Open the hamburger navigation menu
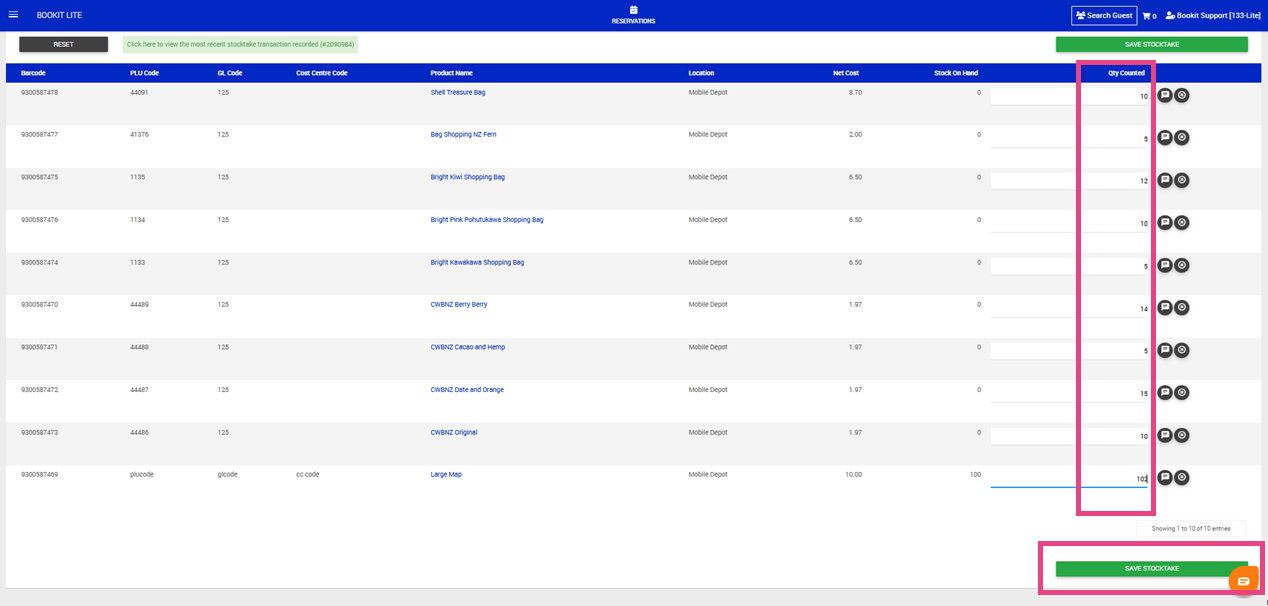 coord(13,15)
